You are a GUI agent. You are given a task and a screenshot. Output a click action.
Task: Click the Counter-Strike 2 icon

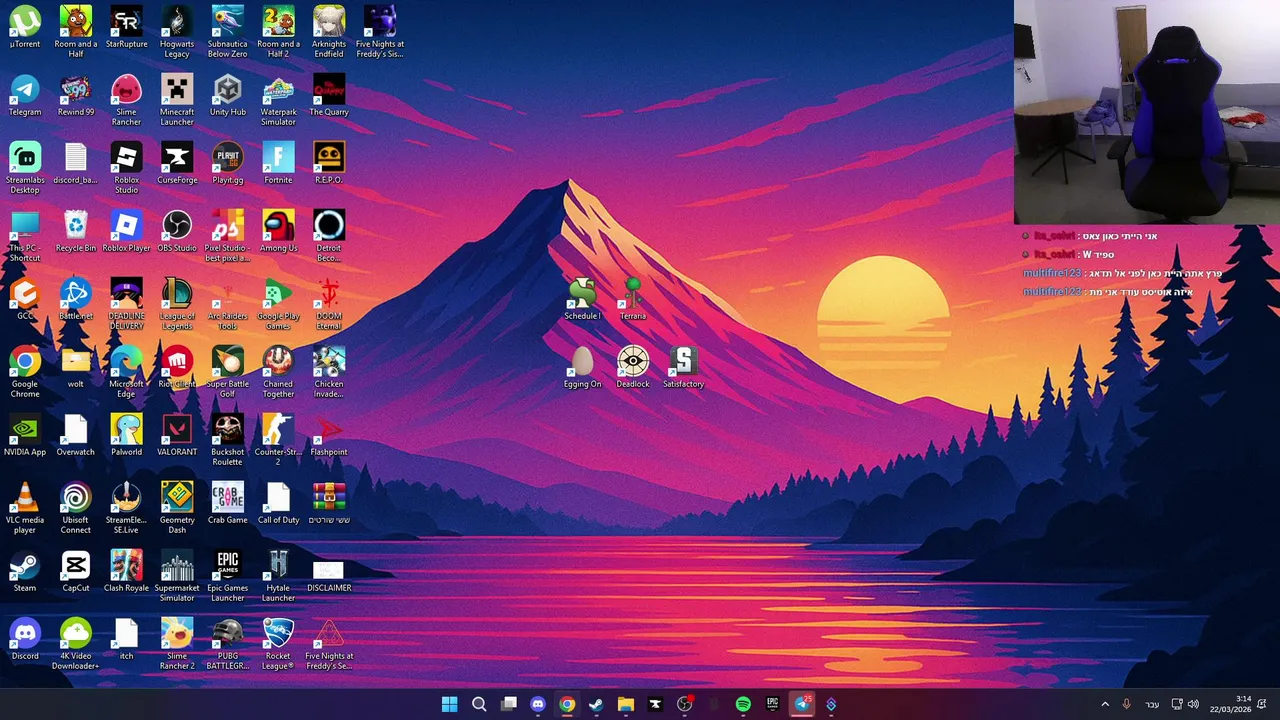point(278,440)
